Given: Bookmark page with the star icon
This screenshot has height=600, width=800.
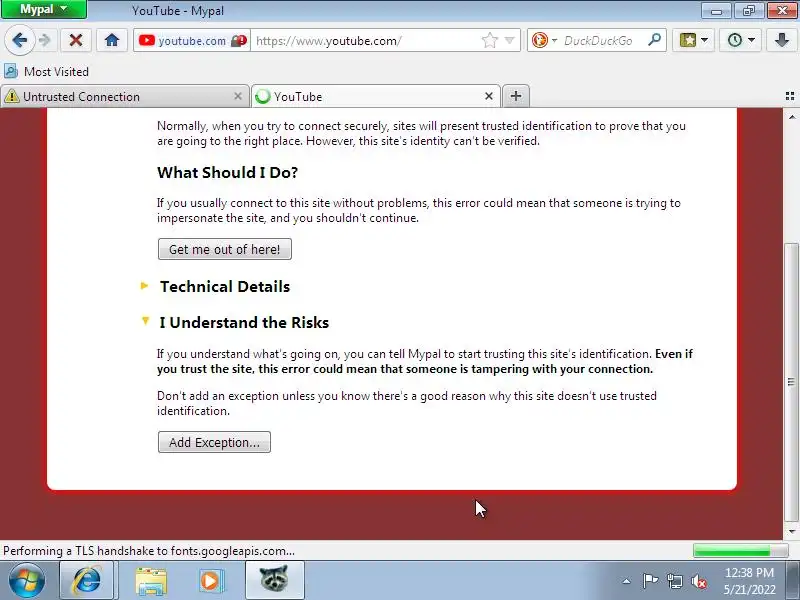Looking at the screenshot, I should [489, 40].
